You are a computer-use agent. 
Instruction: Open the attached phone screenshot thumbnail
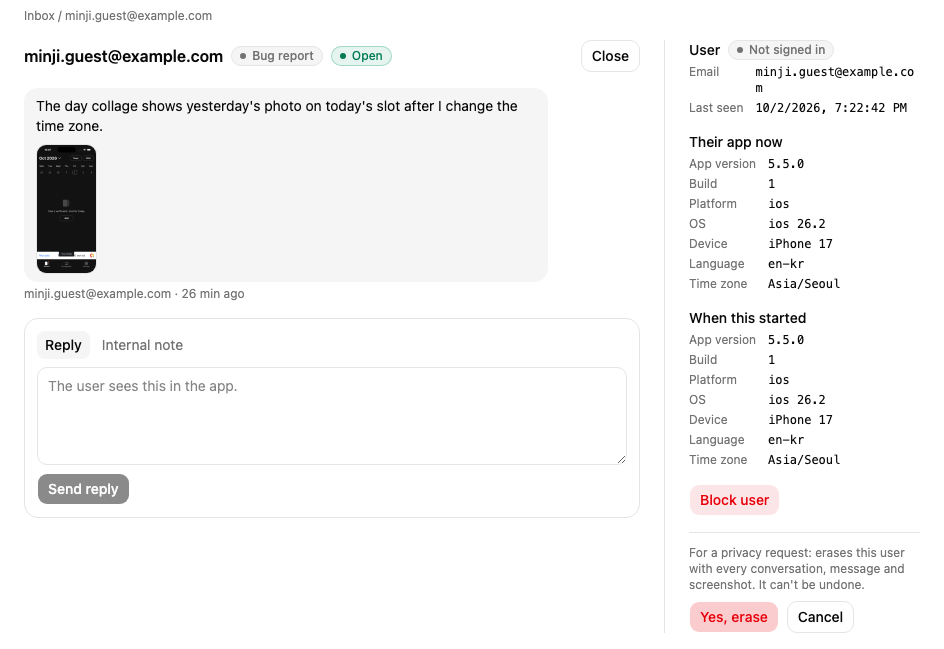click(x=66, y=209)
